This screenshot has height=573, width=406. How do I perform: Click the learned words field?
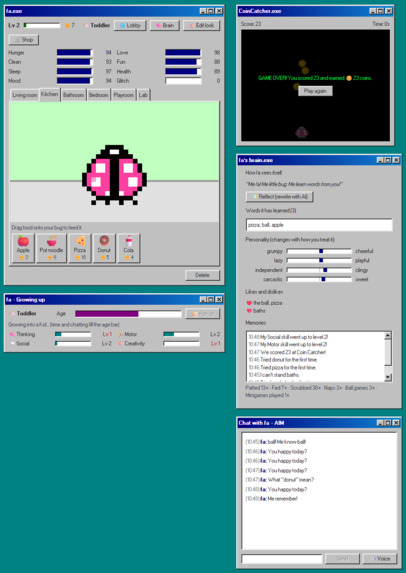click(319, 225)
